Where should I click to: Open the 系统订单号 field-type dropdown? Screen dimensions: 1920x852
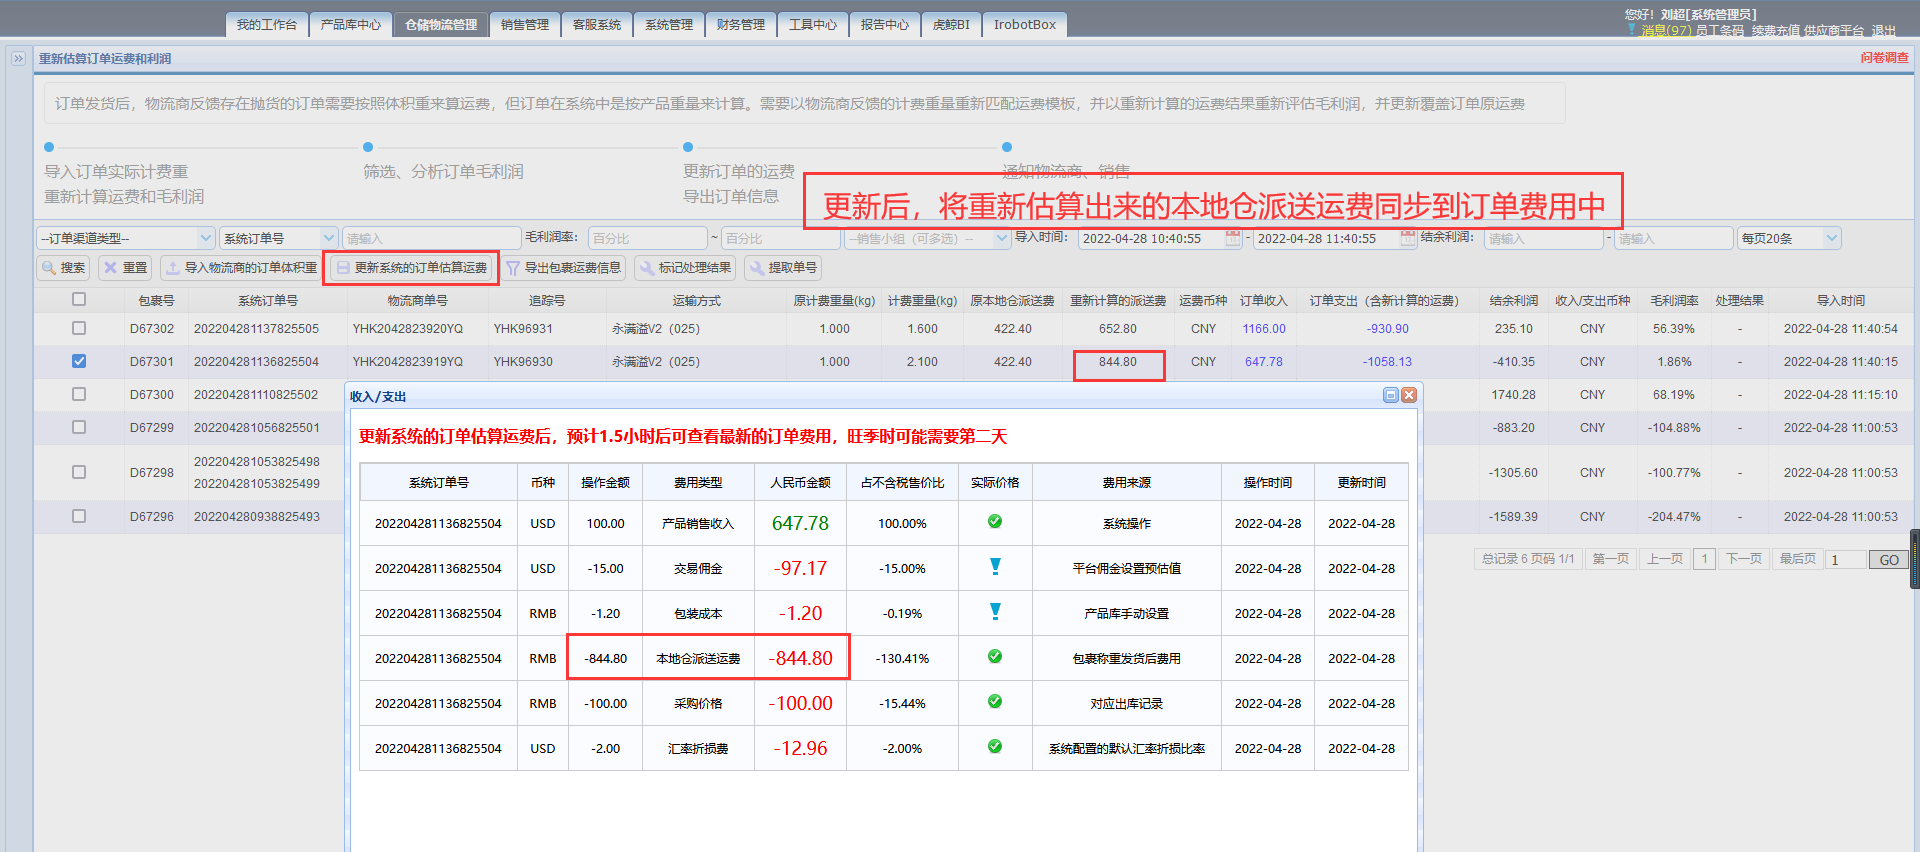point(278,238)
